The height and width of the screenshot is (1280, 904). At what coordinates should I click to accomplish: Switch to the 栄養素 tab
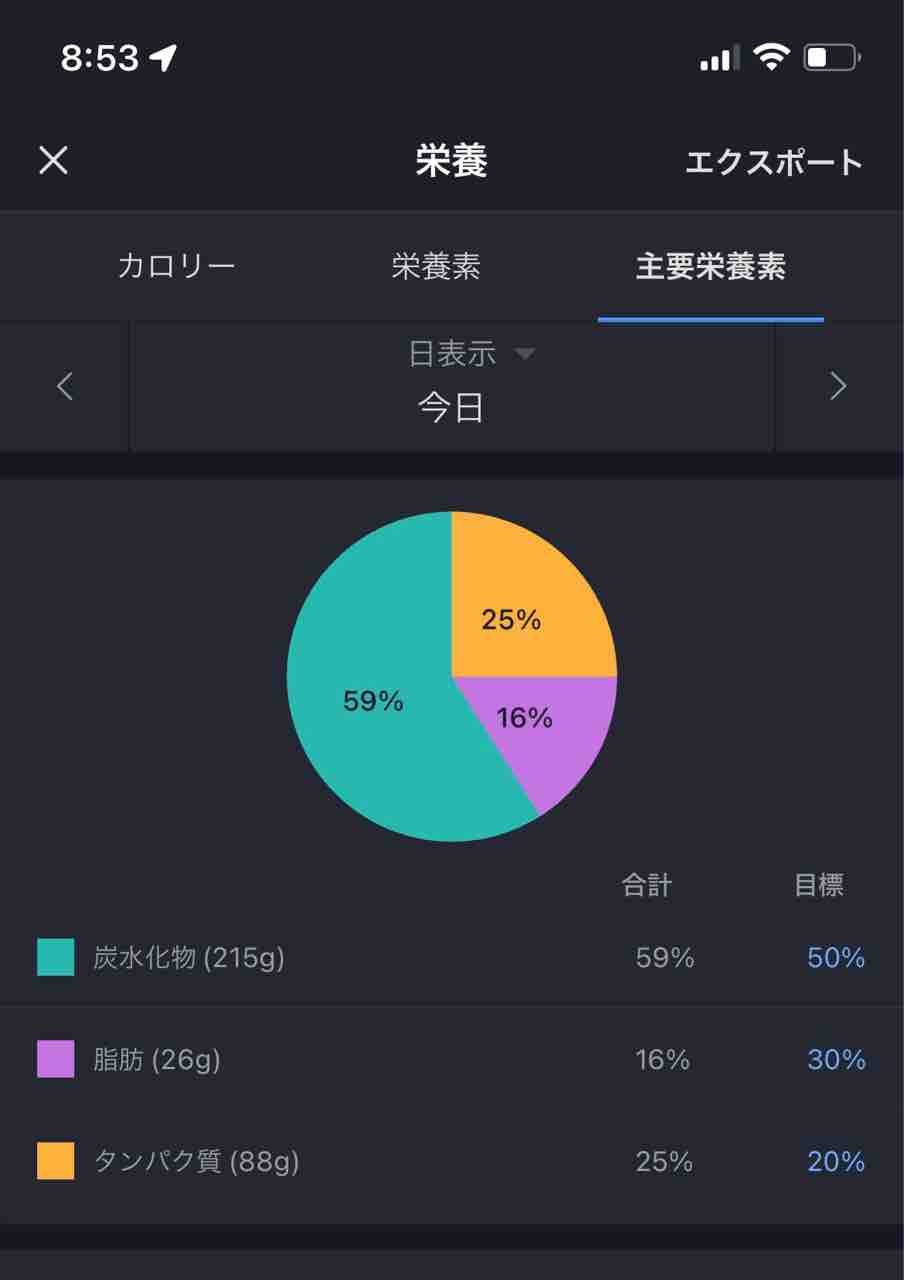(436, 266)
